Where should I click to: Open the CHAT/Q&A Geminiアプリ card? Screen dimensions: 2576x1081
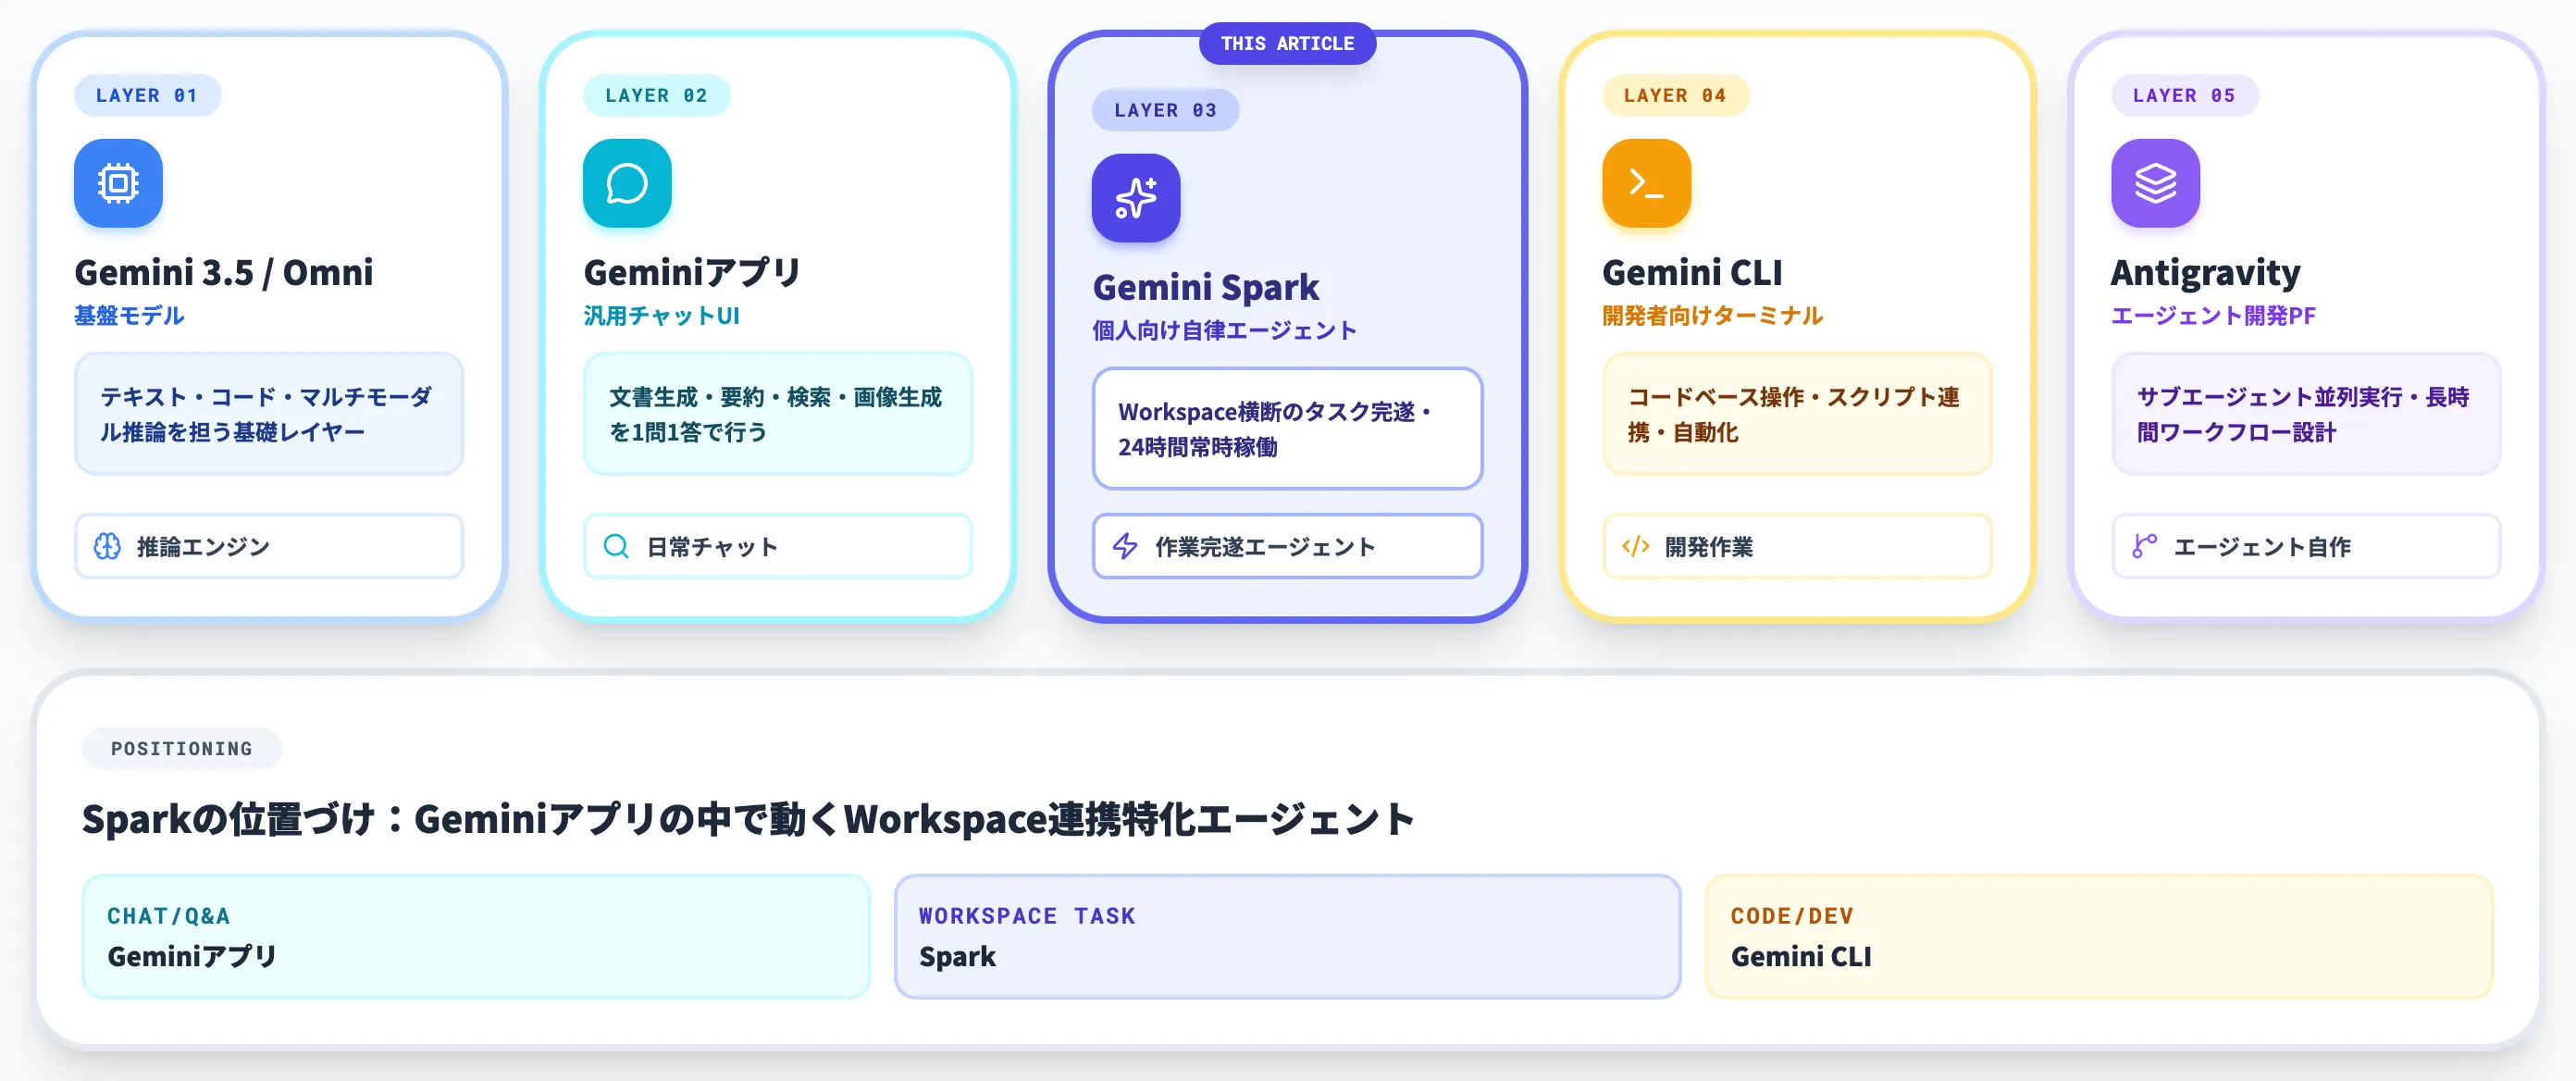point(476,937)
